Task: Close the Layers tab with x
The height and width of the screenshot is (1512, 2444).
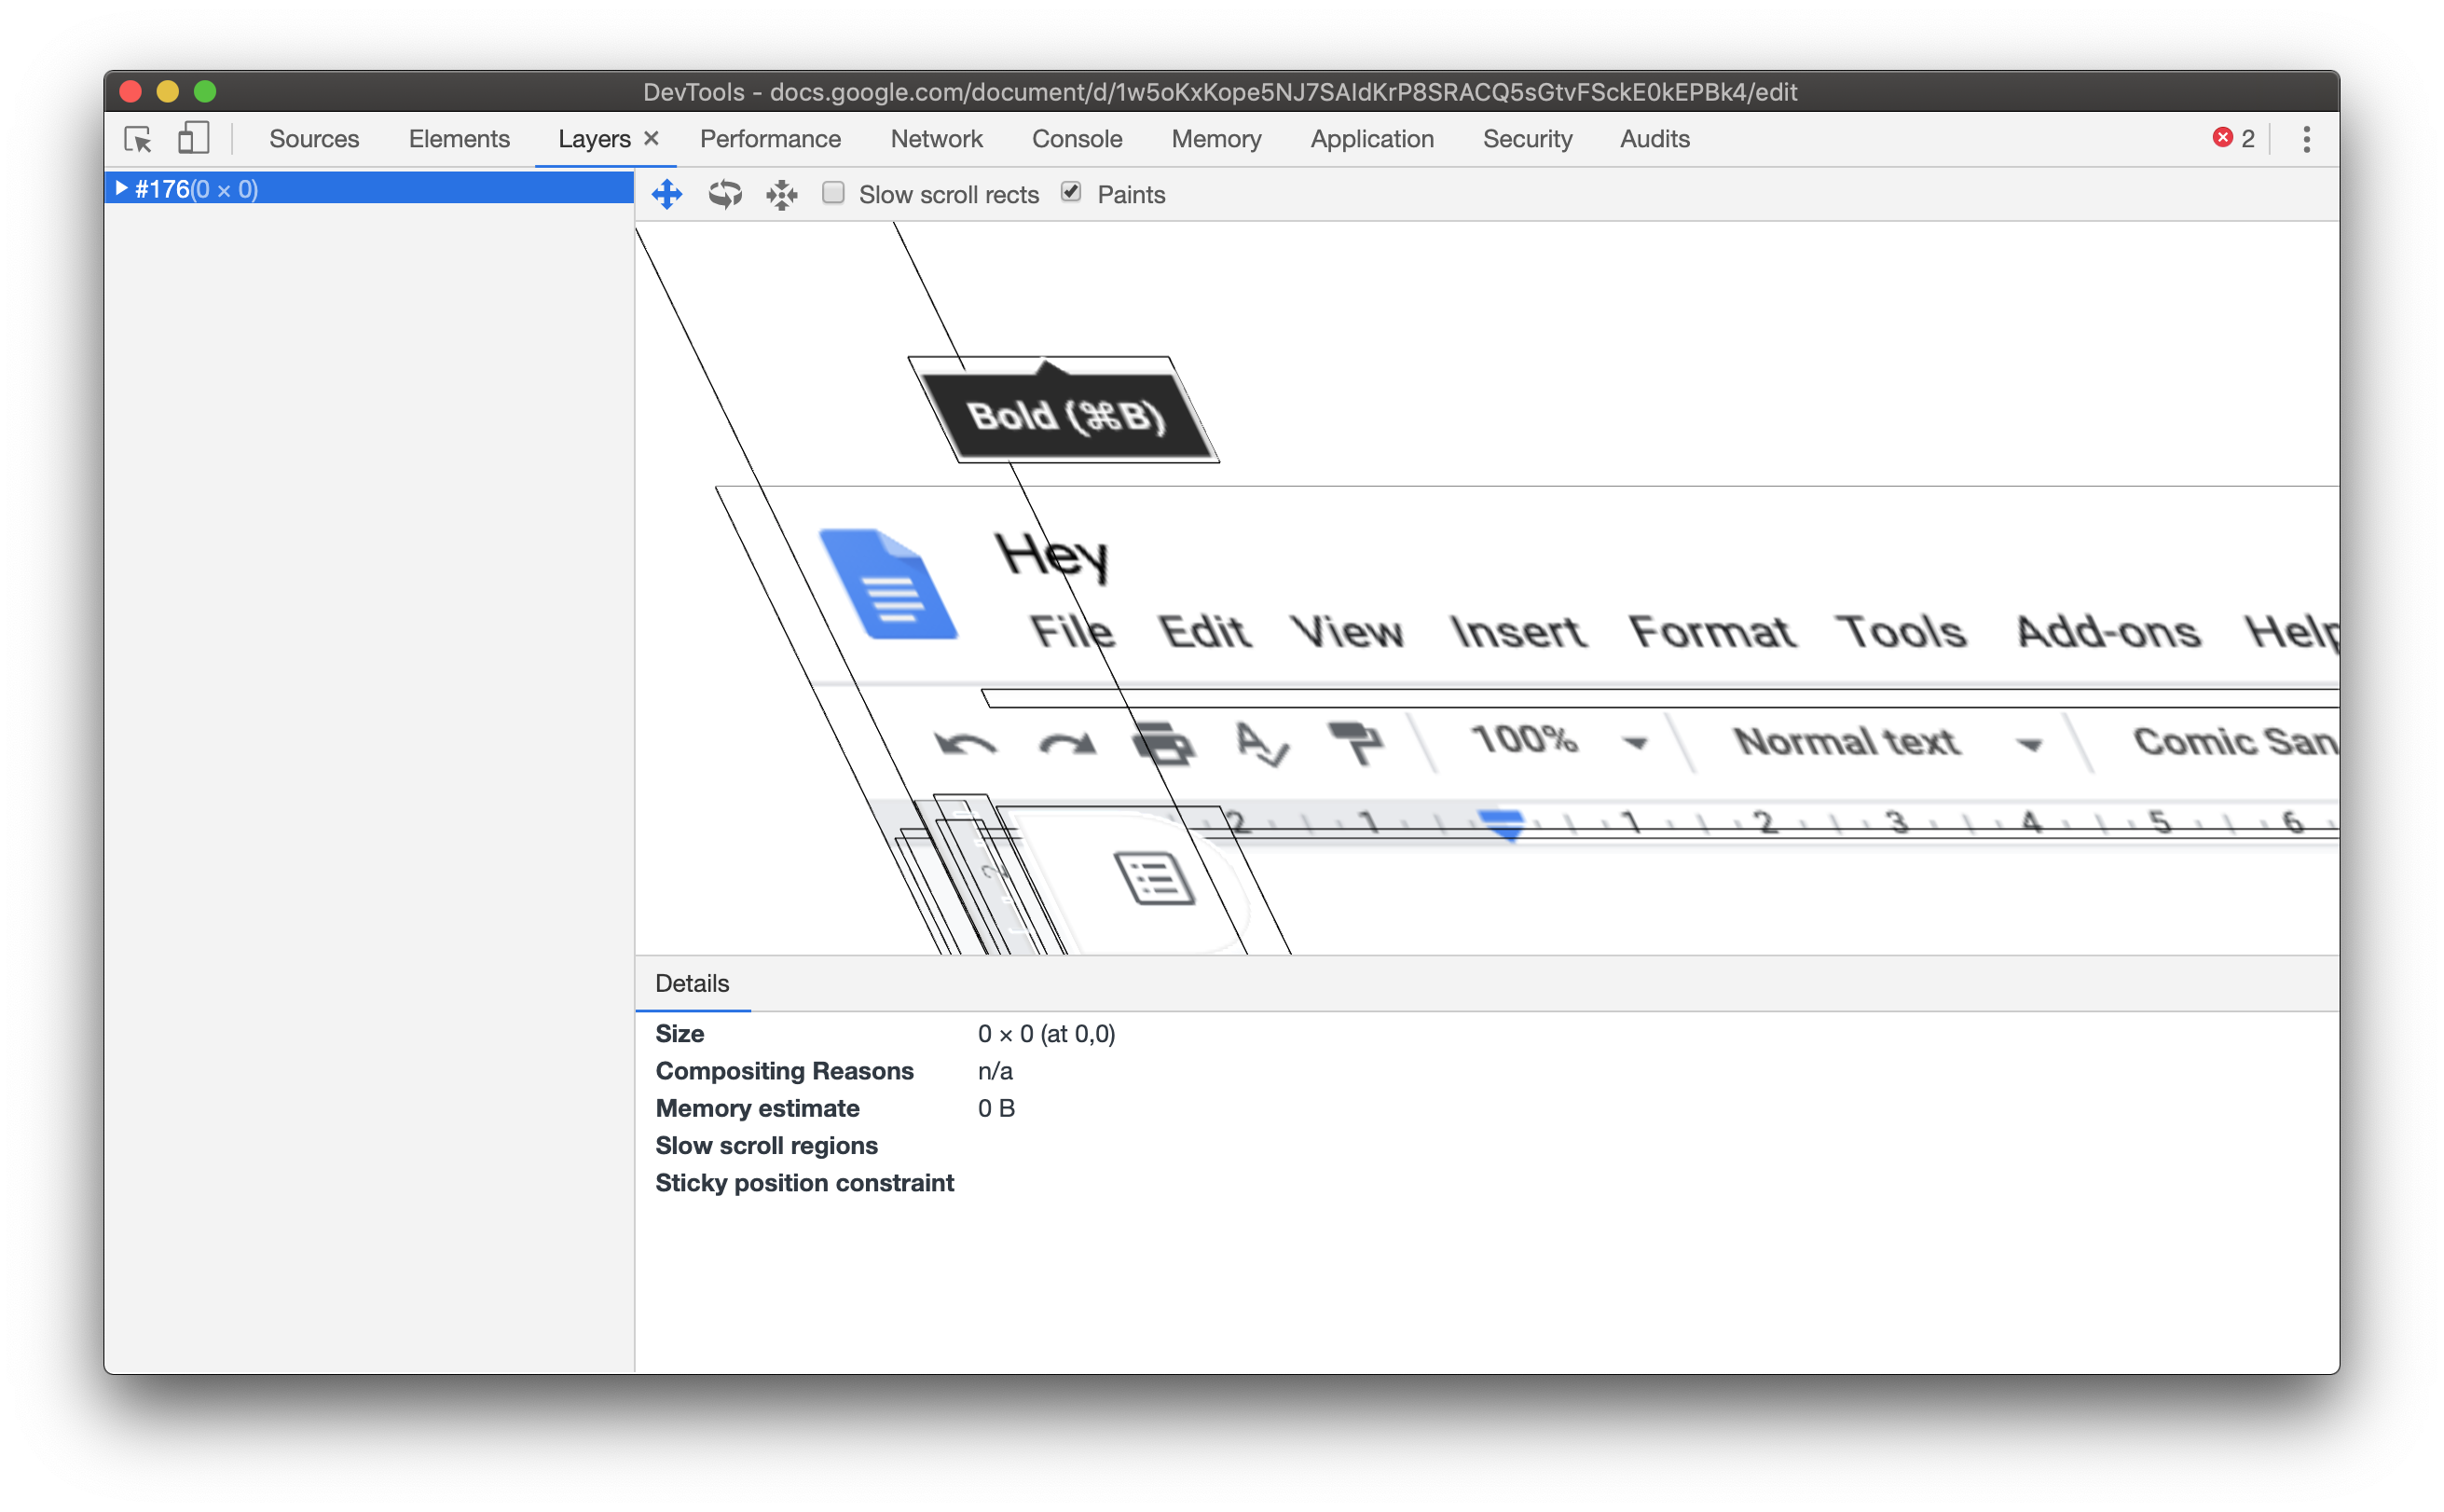Action: (x=651, y=138)
